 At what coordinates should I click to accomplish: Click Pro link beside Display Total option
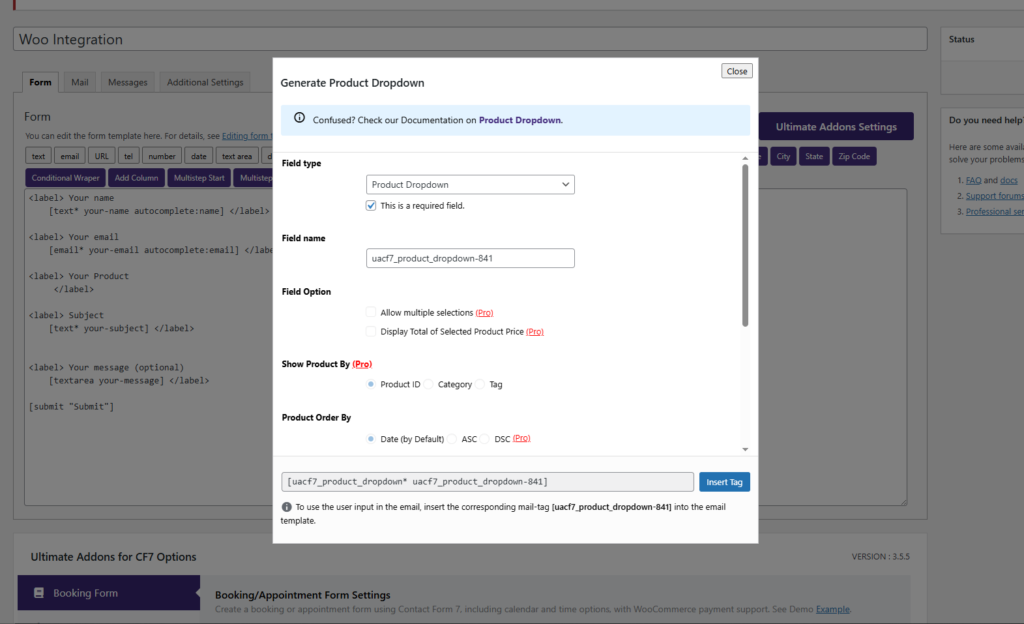535,332
